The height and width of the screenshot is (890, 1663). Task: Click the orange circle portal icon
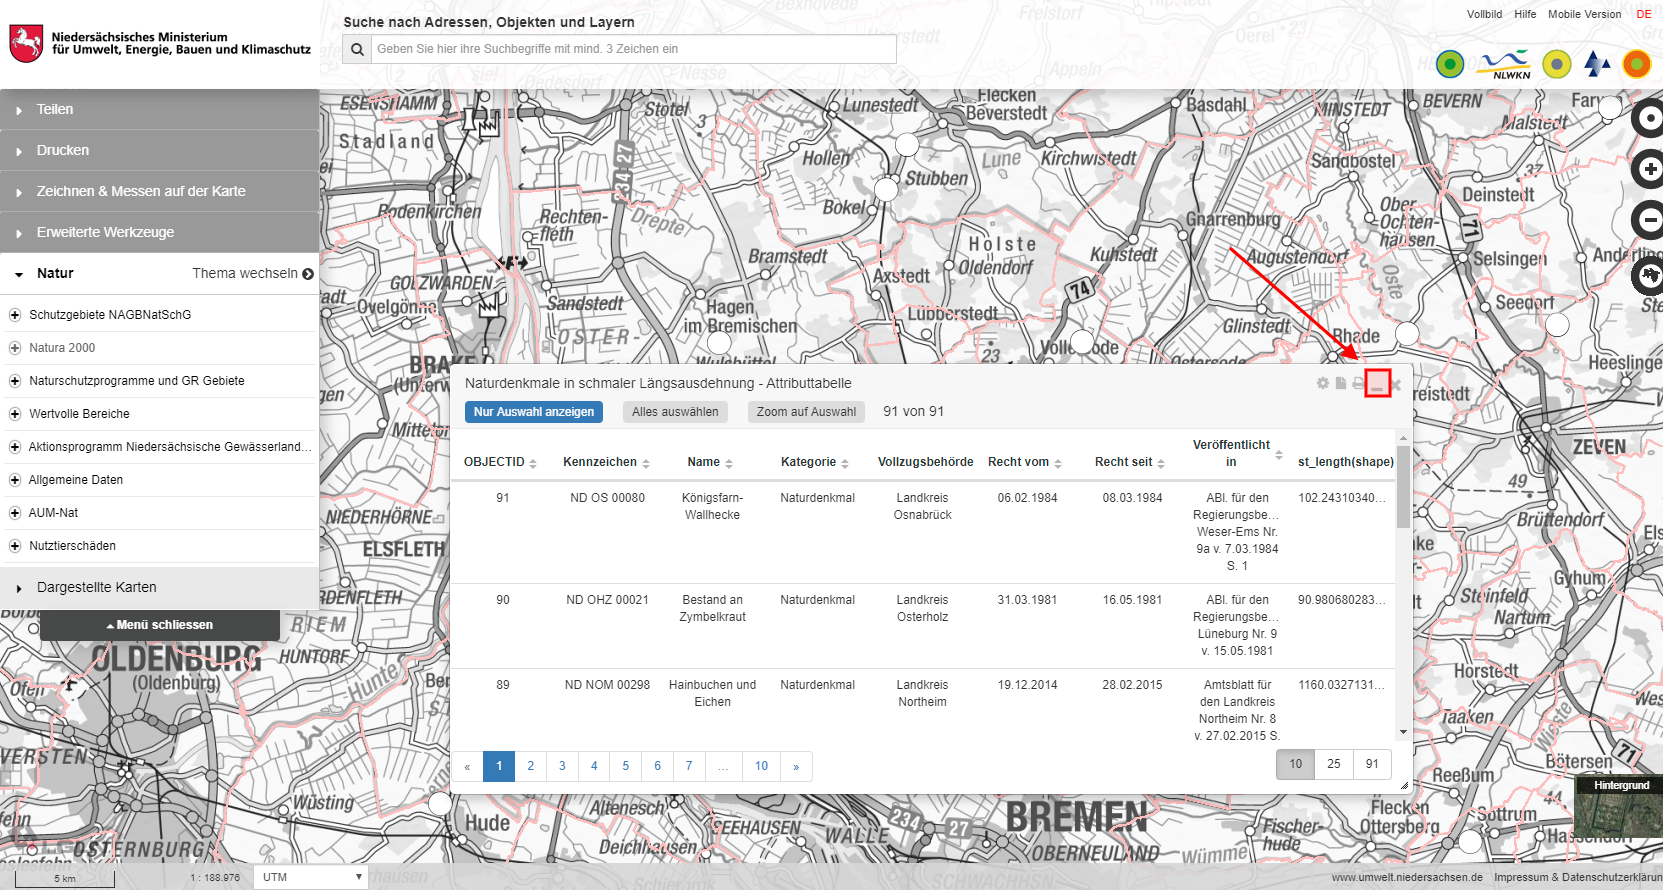(x=1636, y=64)
